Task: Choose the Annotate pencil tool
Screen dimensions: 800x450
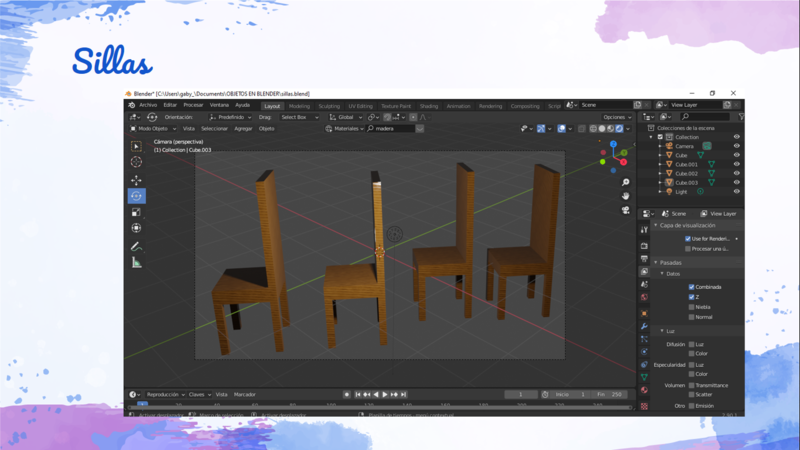Action: coord(136,246)
